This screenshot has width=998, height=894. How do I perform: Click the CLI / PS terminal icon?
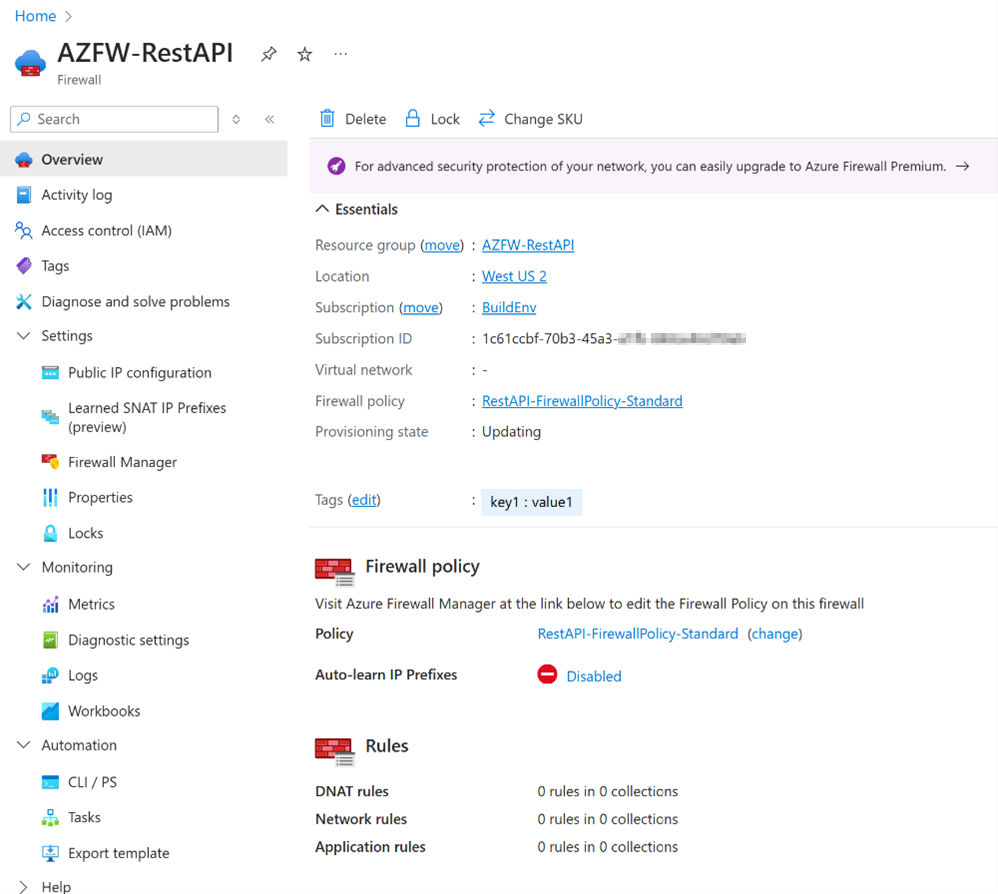coord(50,782)
